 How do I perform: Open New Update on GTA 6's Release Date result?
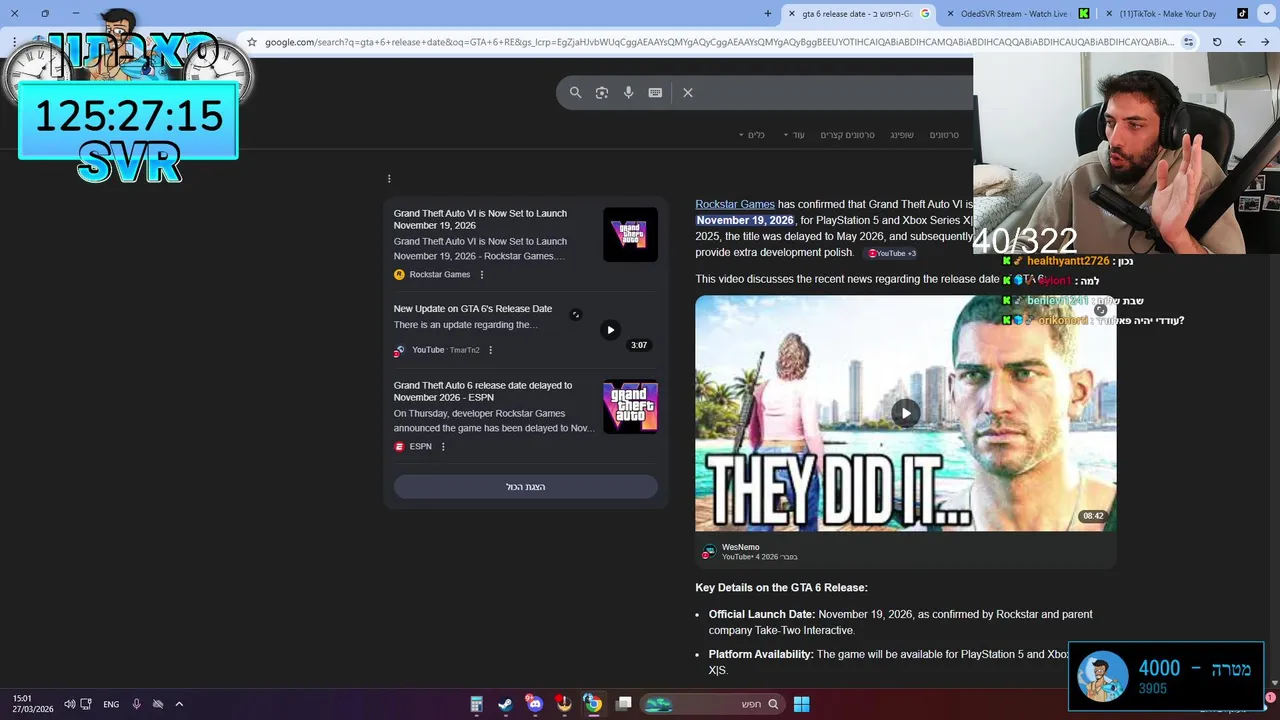pos(473,309)
